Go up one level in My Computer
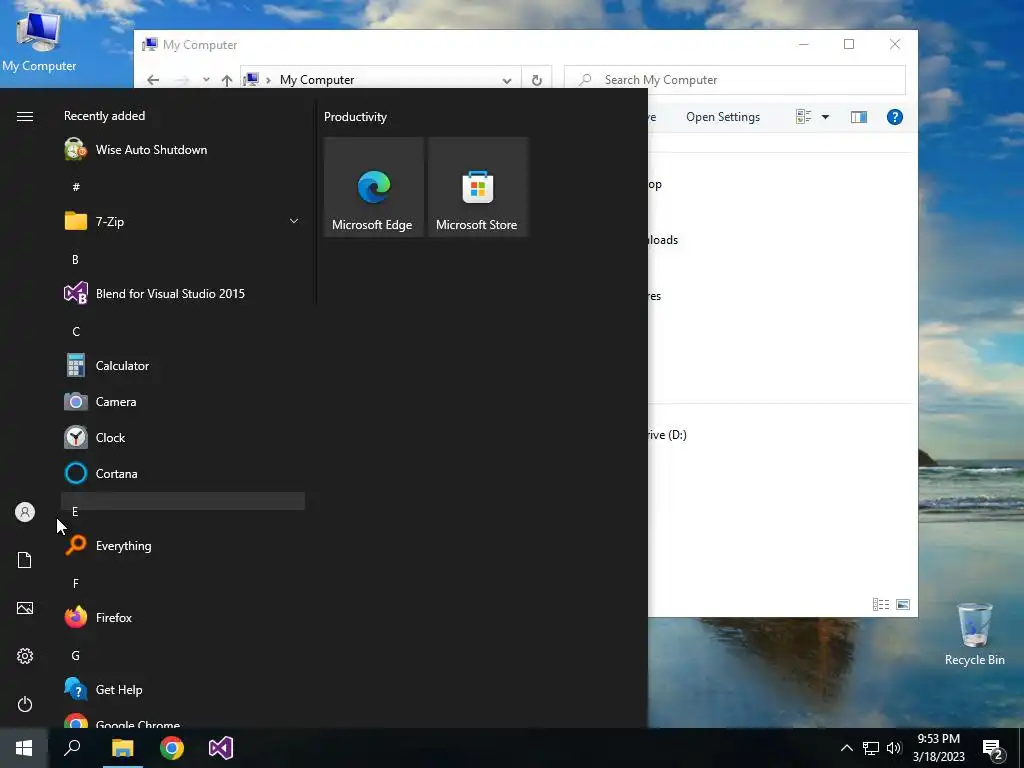Screen dimensions: 1024x768 pos(227,80)
